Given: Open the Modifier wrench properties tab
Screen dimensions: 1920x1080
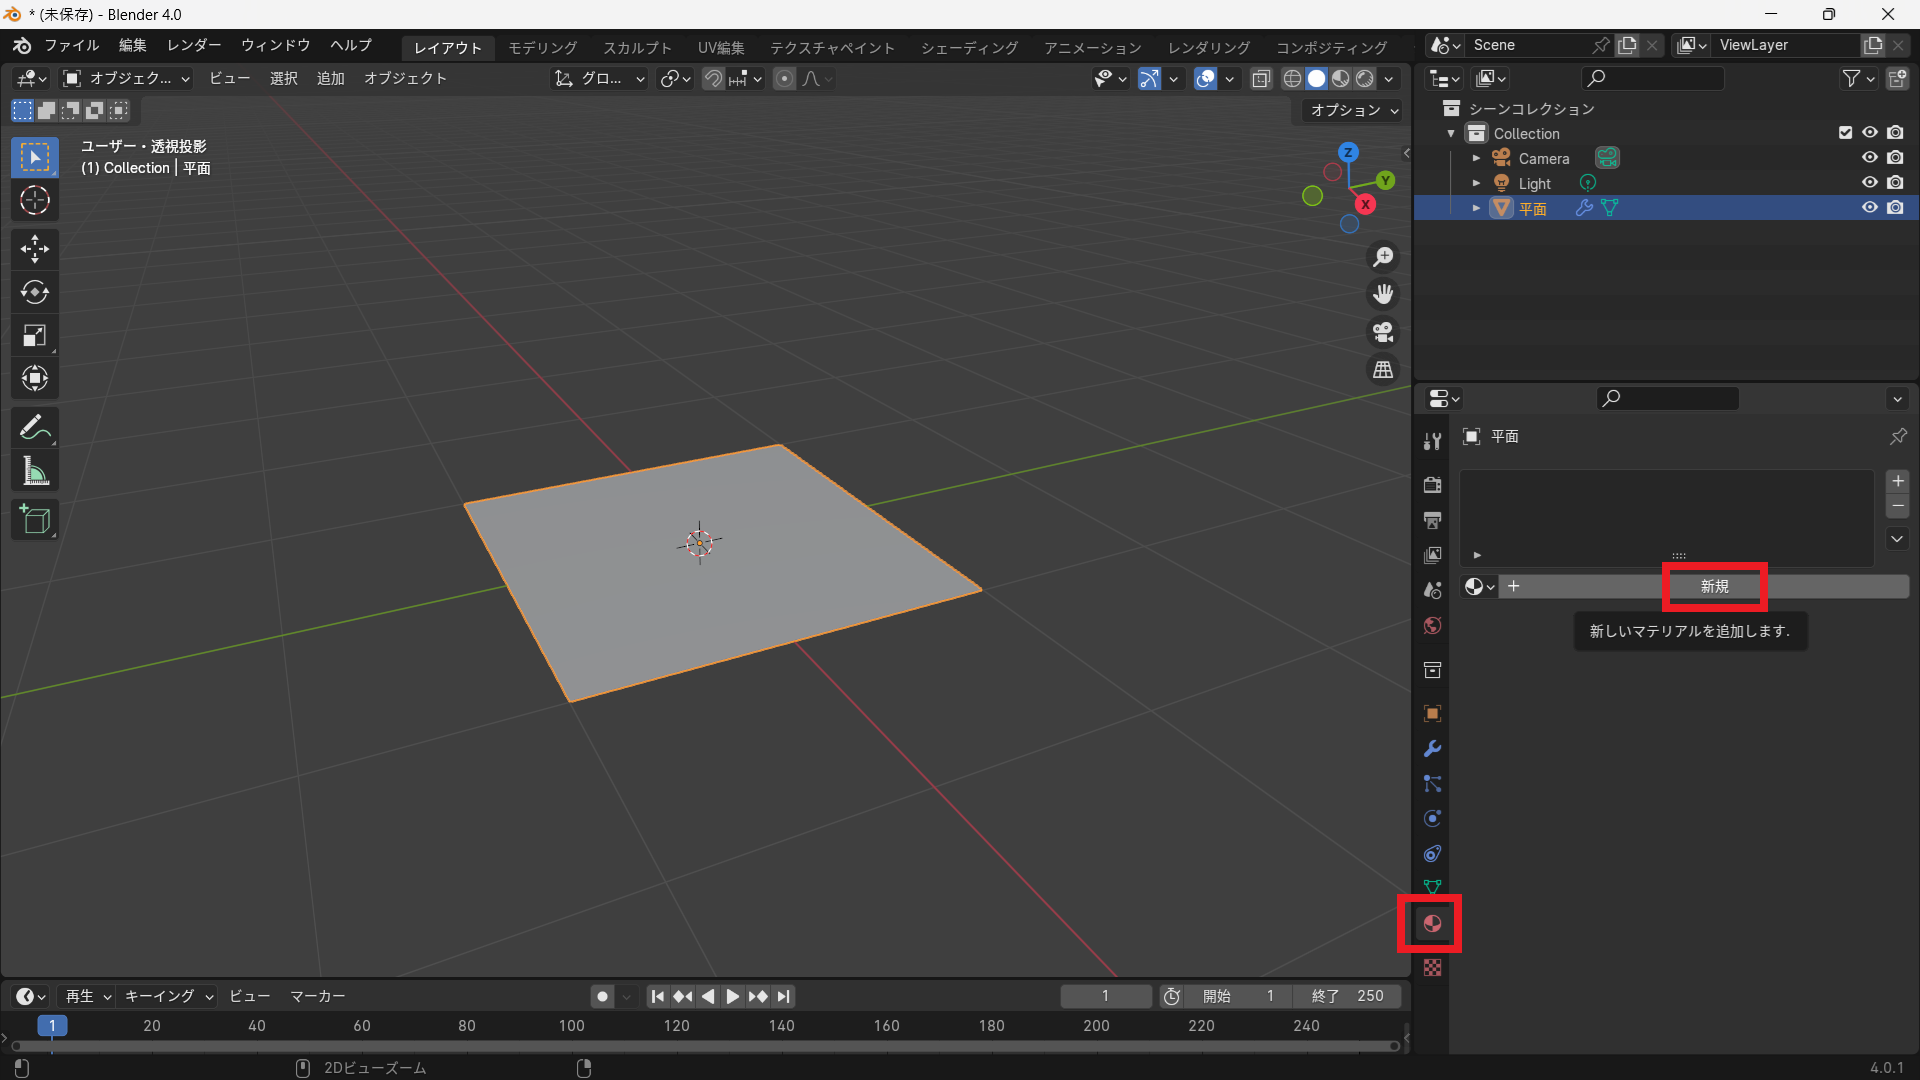Looking at the screenshot, I should [1432, 749].
